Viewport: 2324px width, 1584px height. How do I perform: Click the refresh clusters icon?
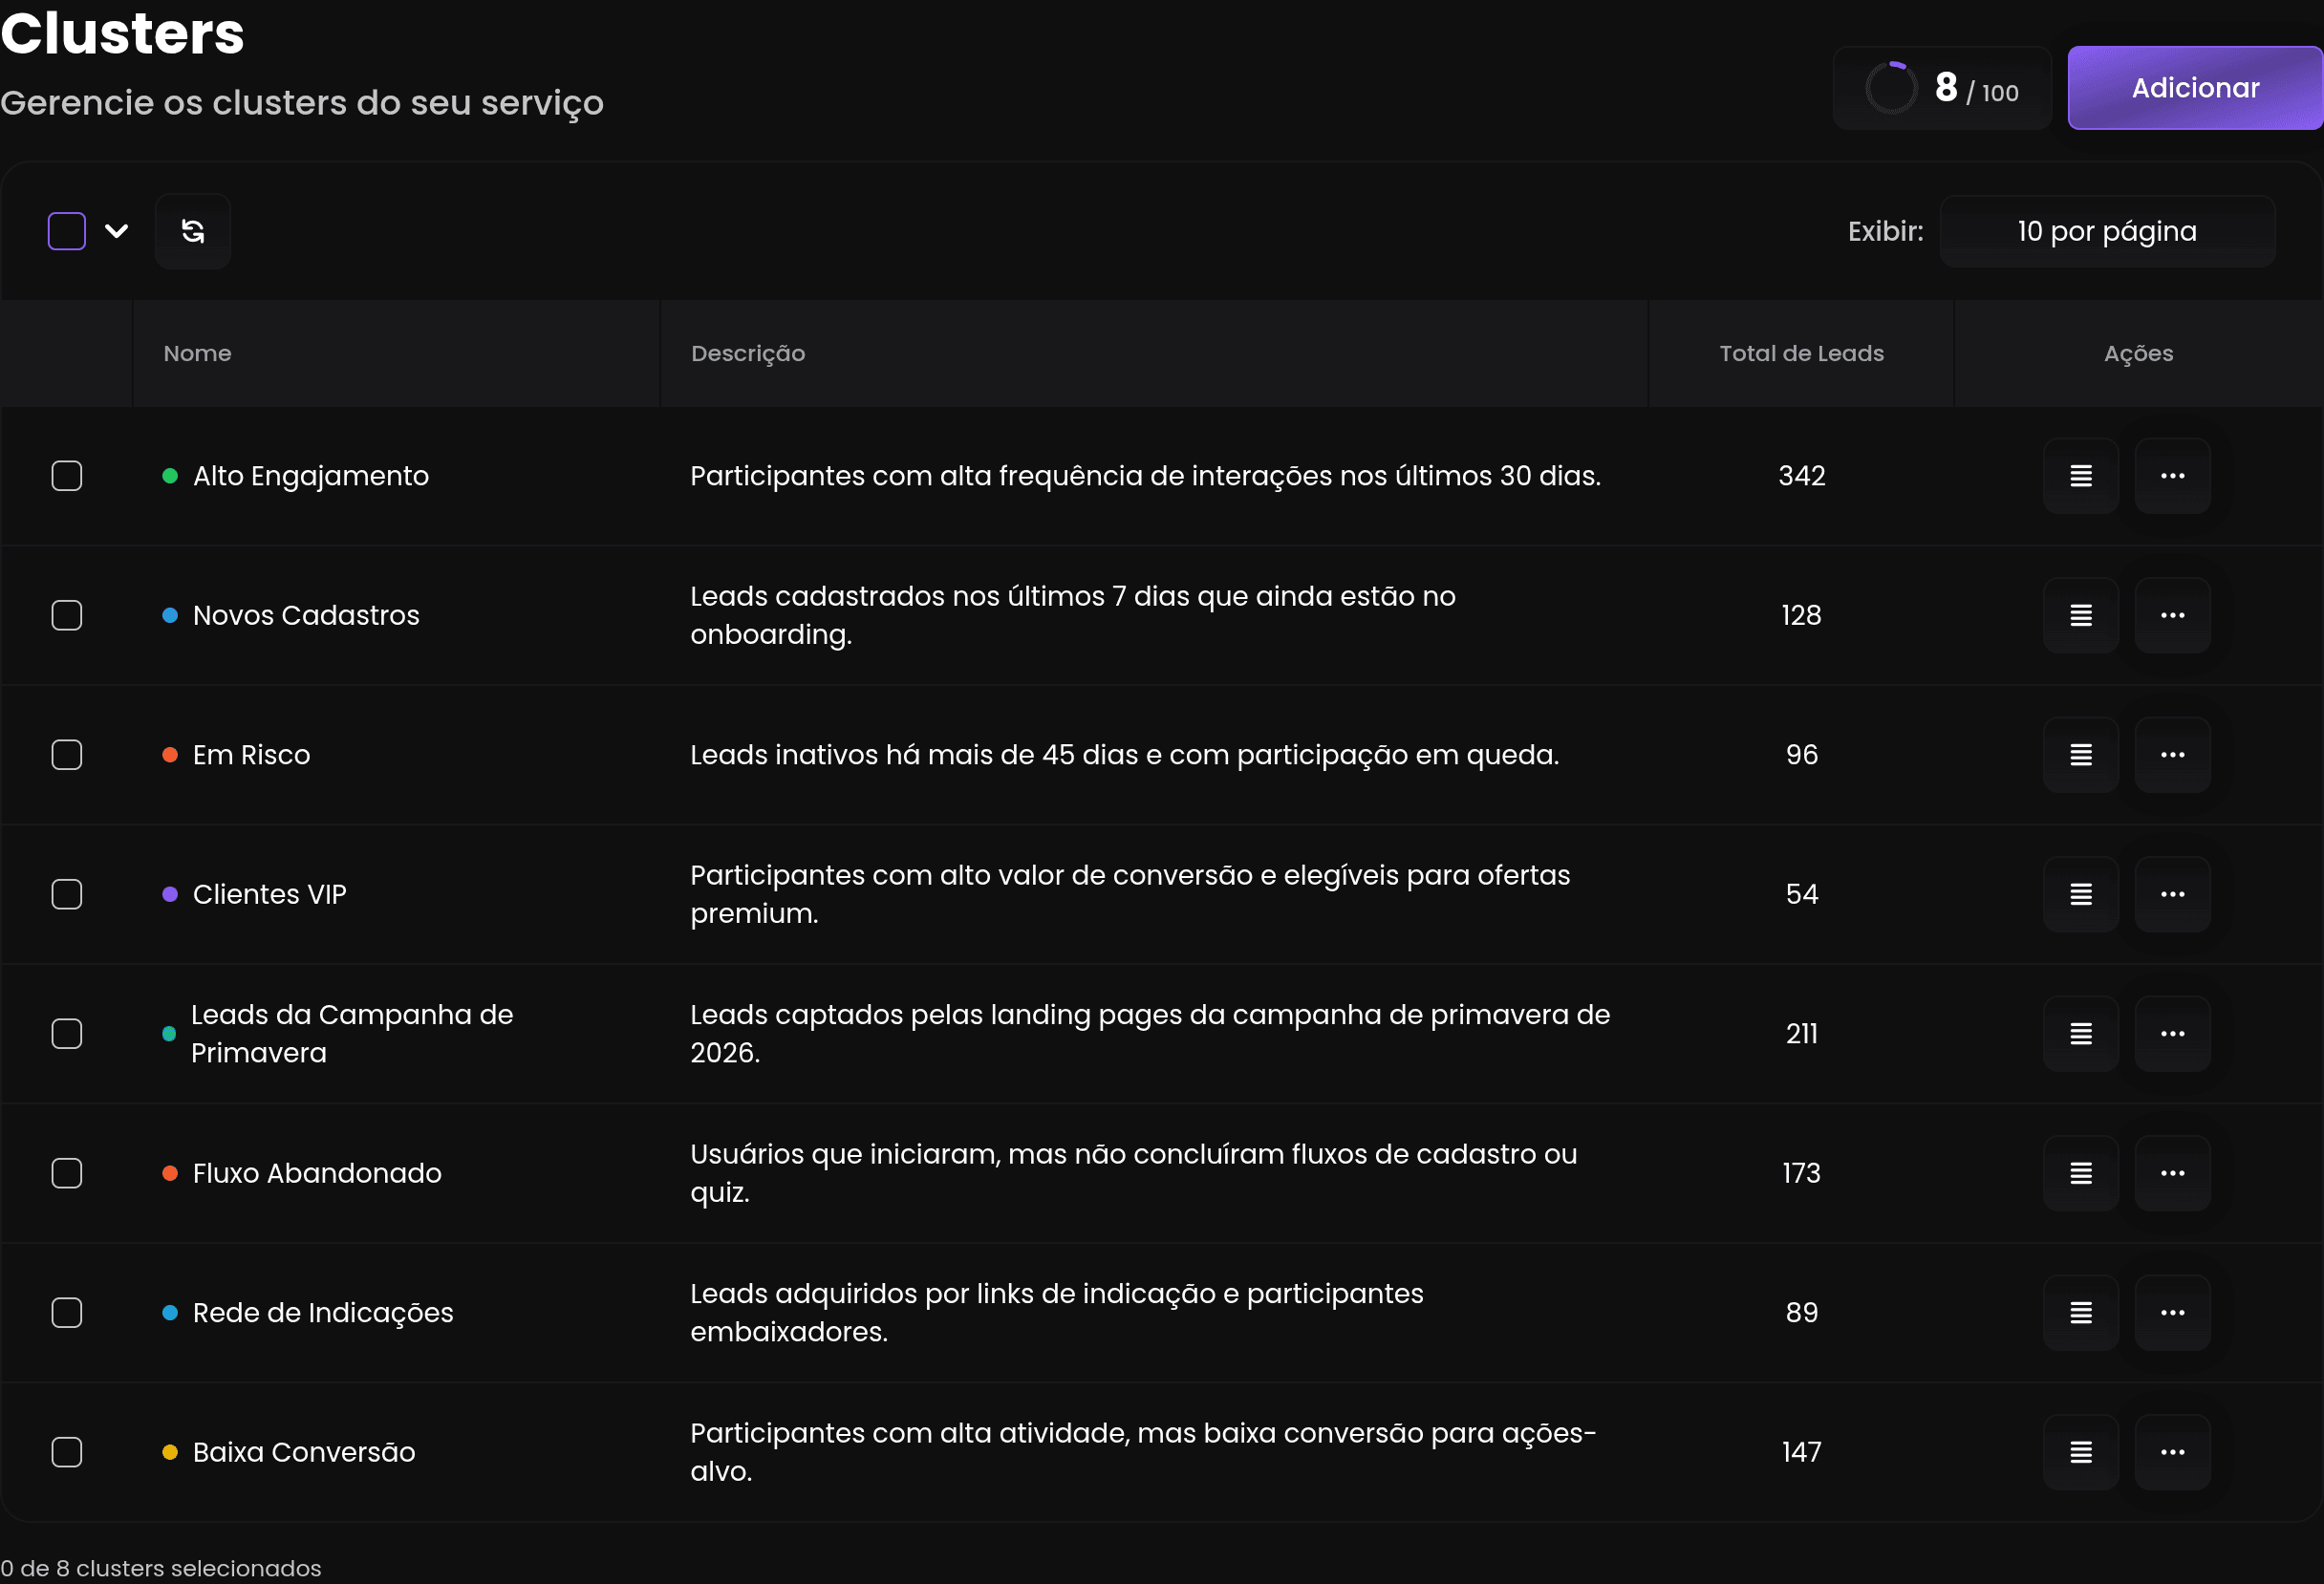193,231
